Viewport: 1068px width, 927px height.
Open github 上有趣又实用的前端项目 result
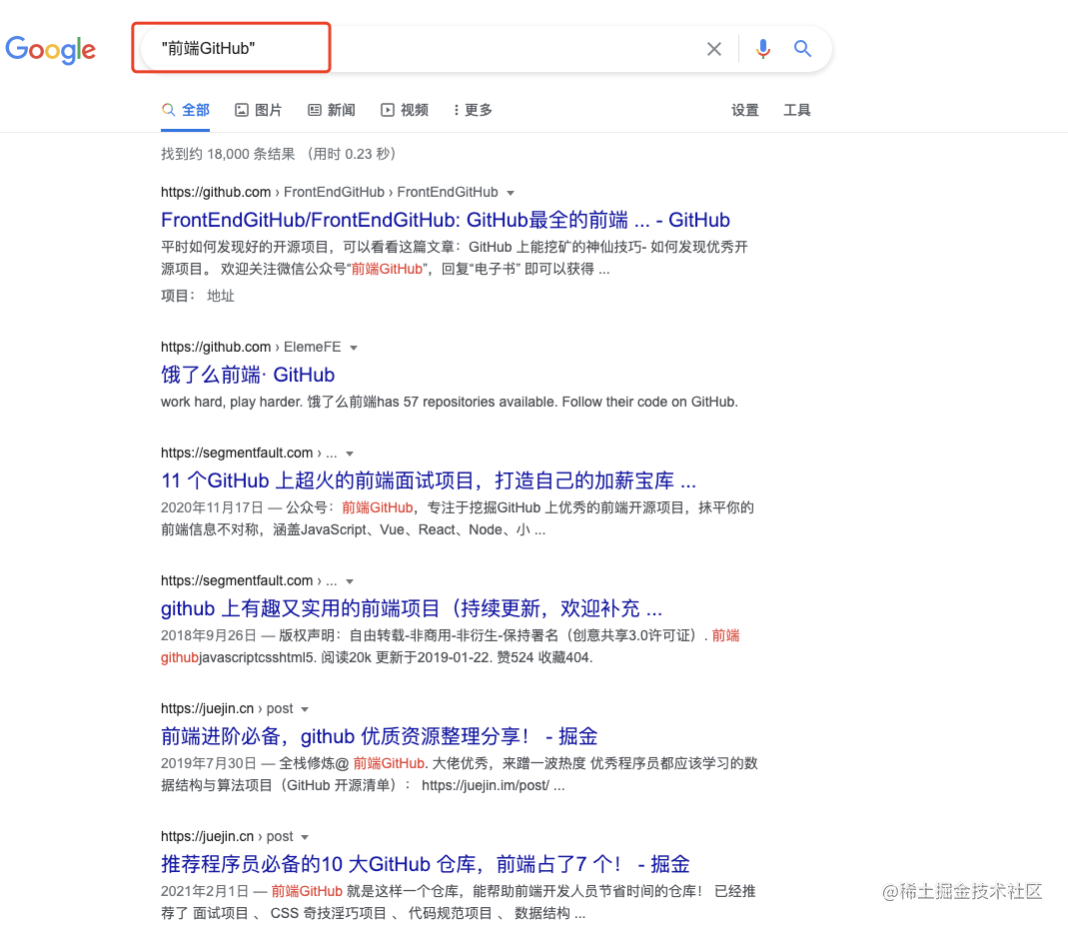[x=411, y=608]
